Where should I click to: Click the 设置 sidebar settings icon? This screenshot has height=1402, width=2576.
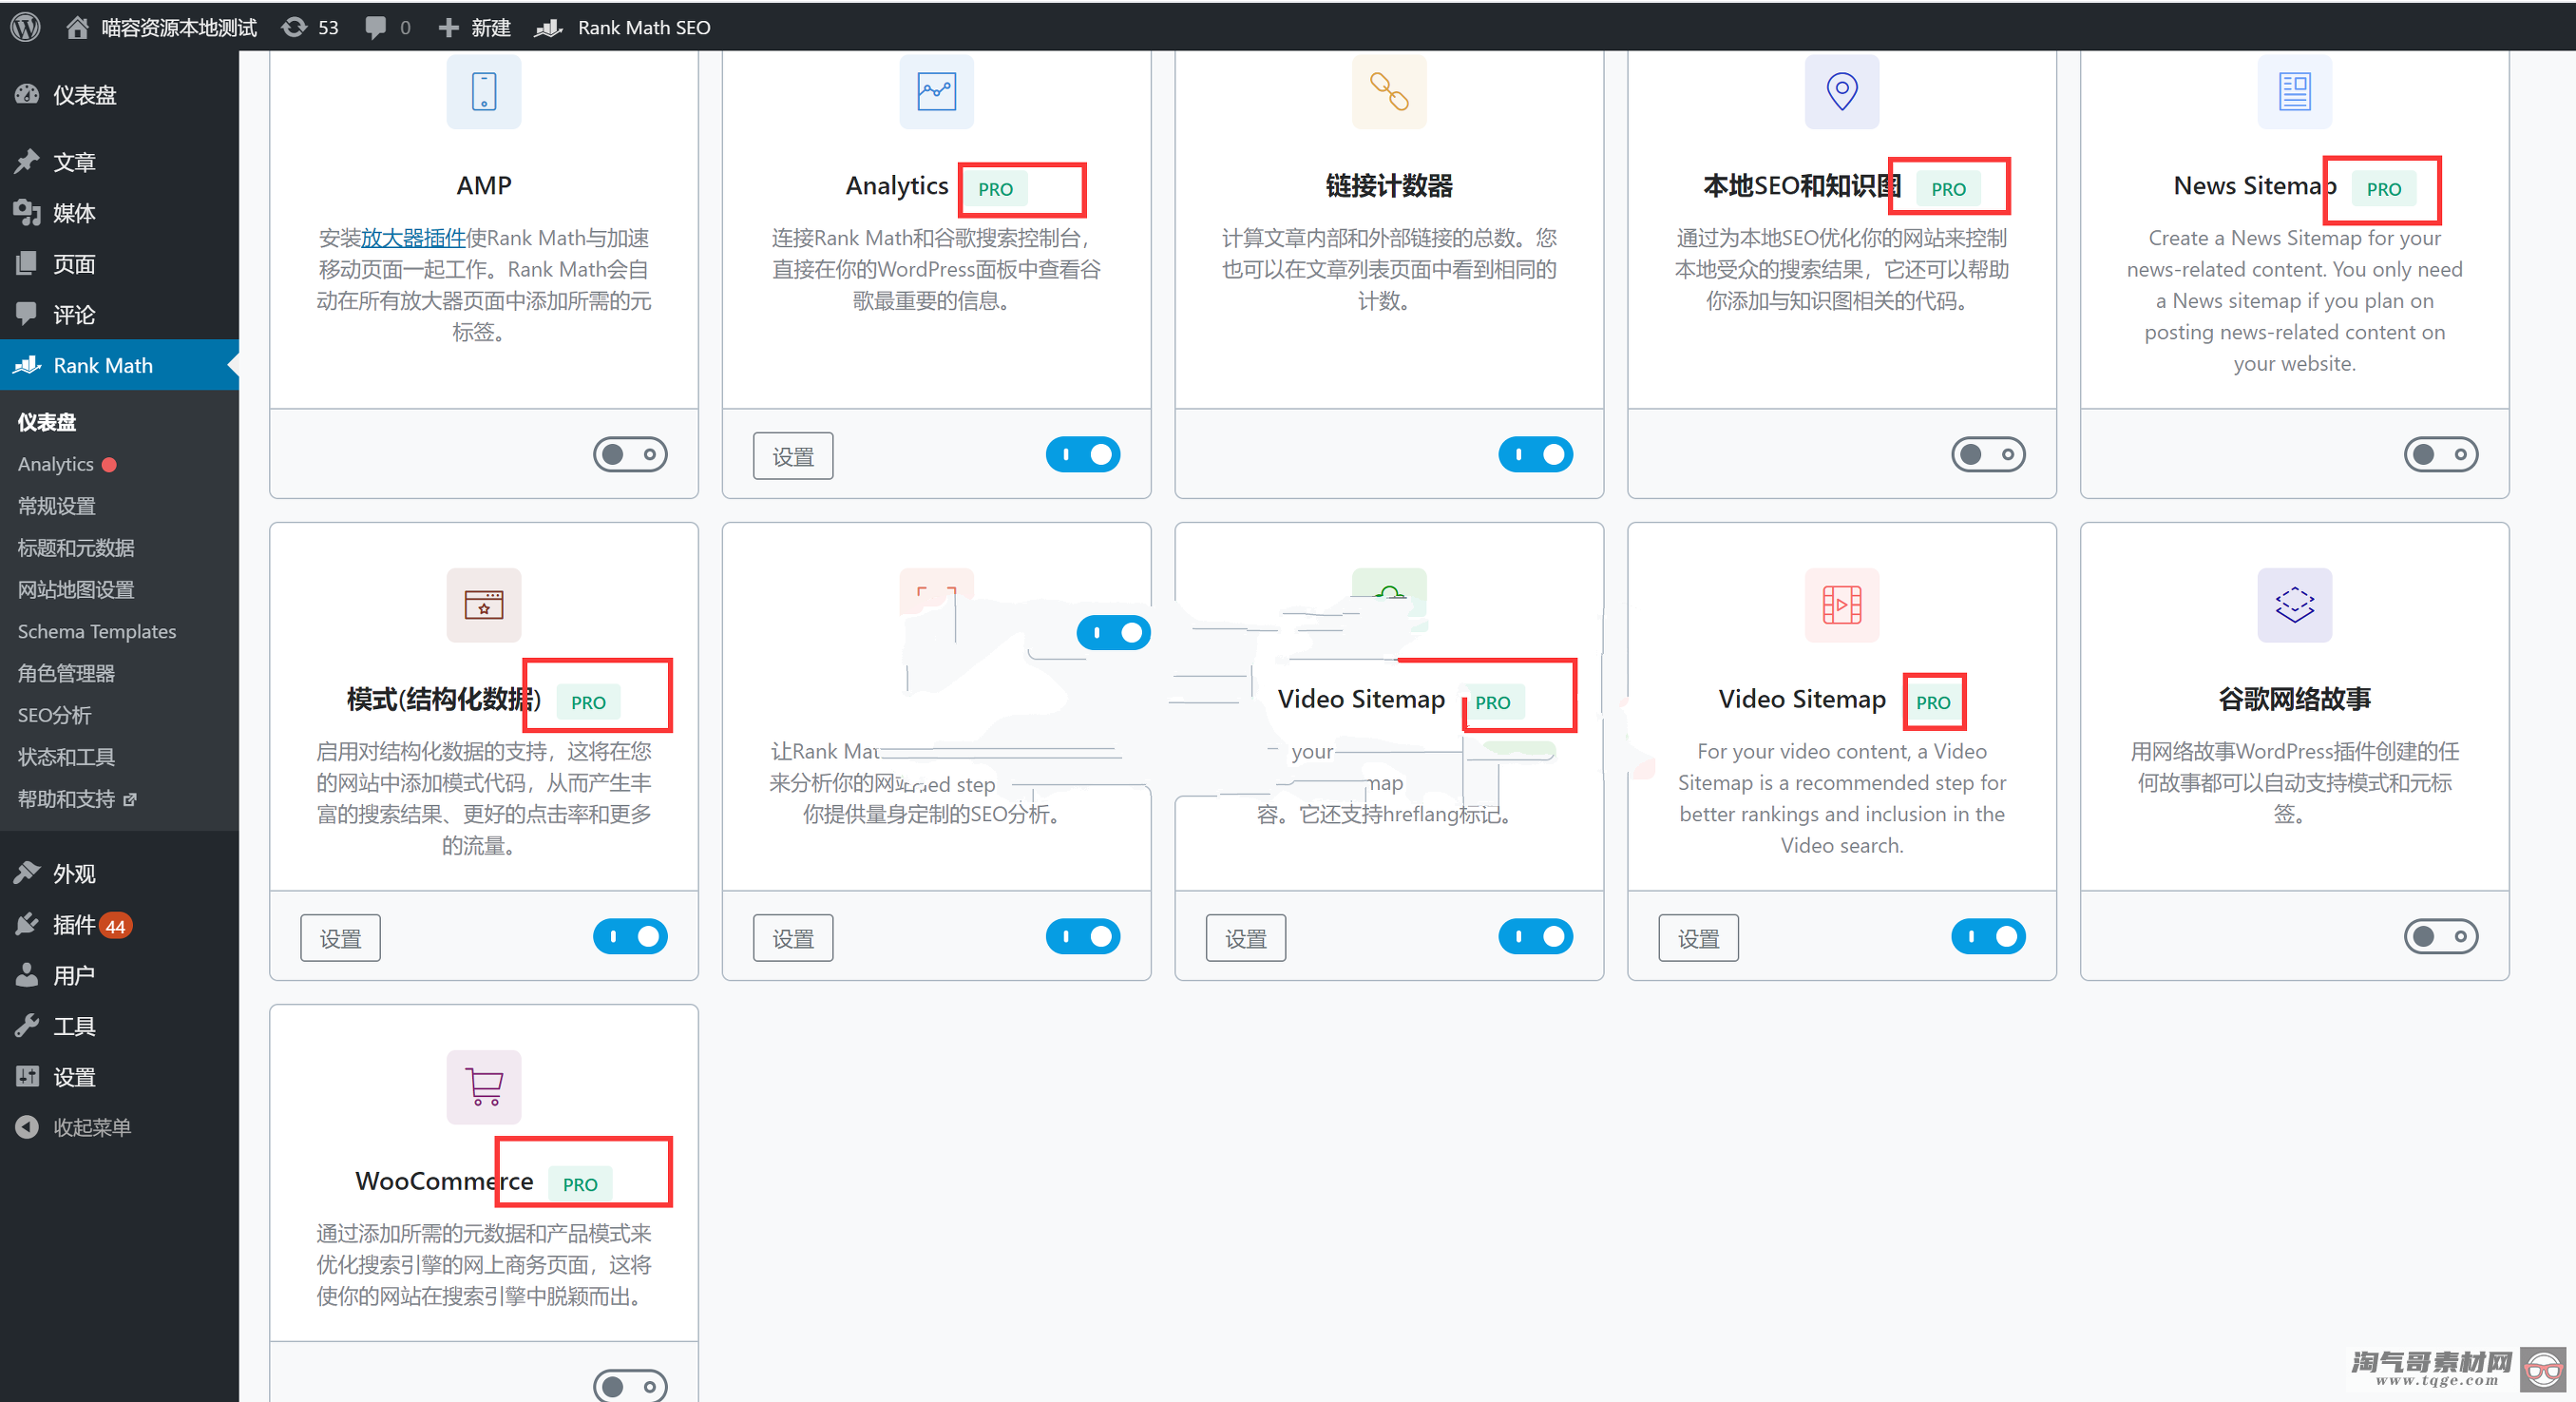pyautogui.click(x=27, y=1077)
